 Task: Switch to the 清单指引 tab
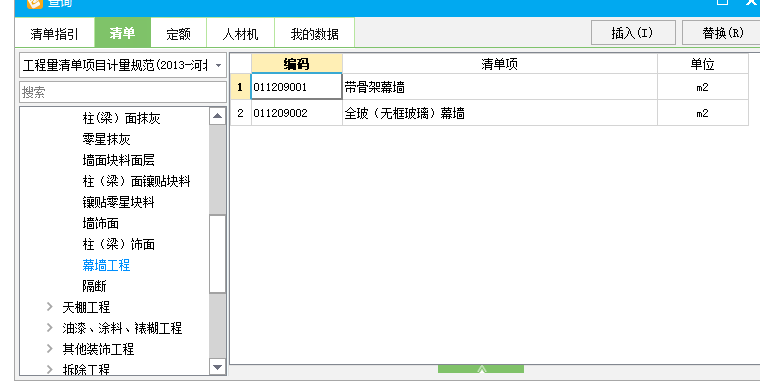coord(54,33)
